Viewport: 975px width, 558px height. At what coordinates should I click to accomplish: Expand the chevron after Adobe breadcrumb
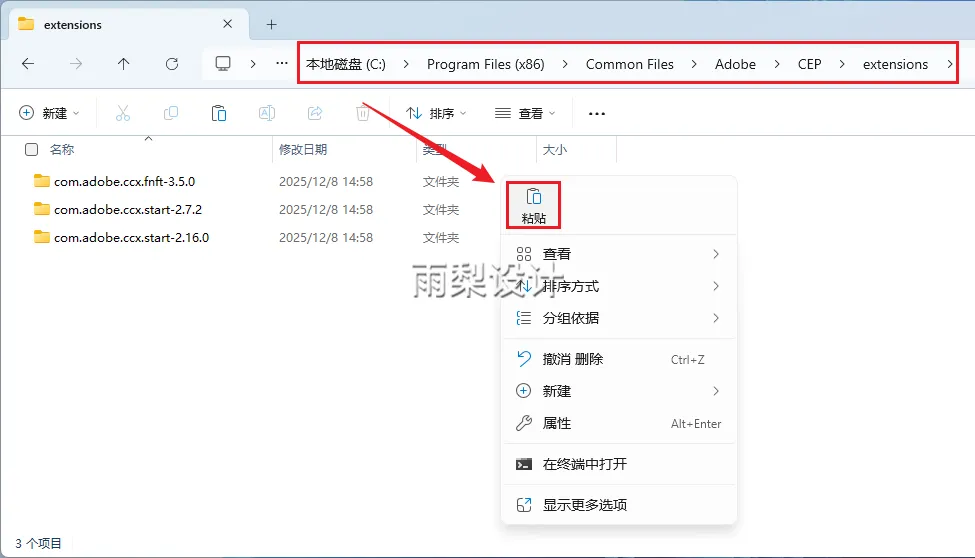coord(777,64)
